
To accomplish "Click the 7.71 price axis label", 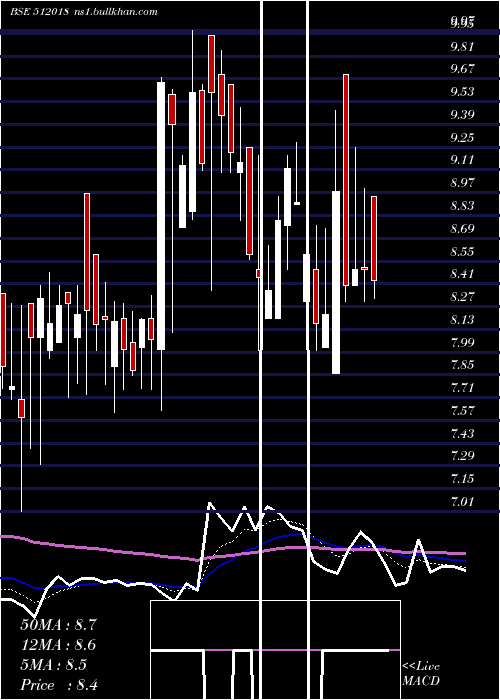I will tap(462, 388).
